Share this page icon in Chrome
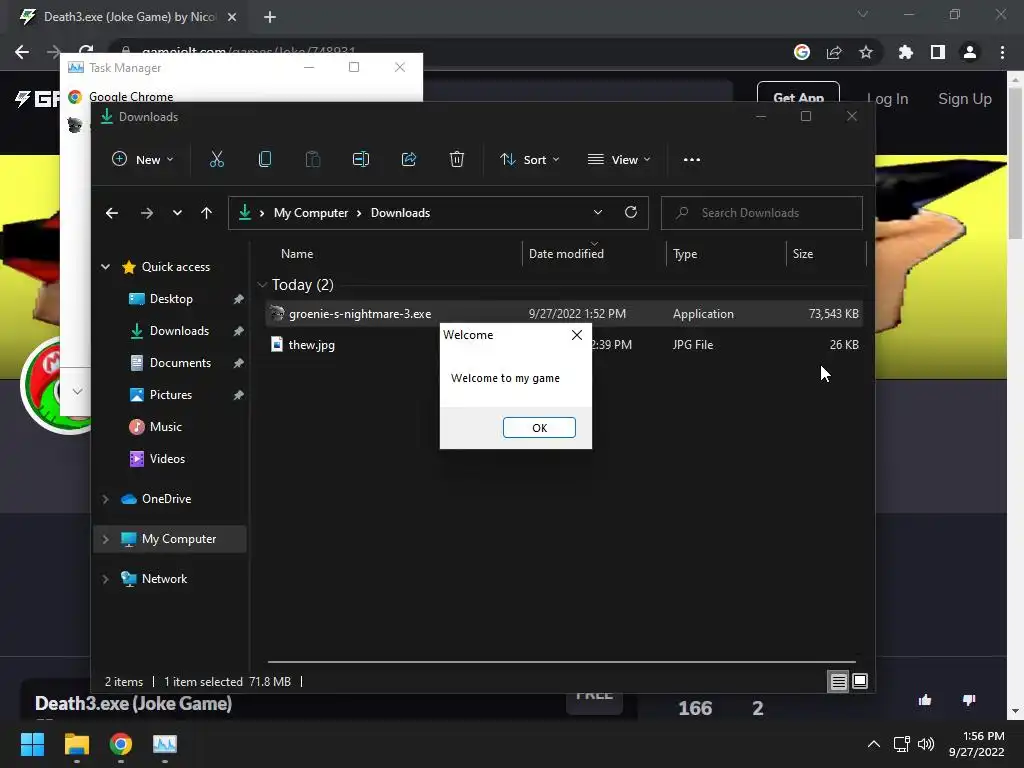 [834, 52]
